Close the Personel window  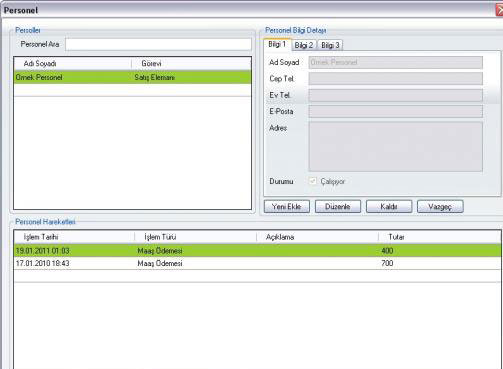(x=499, y=10)
